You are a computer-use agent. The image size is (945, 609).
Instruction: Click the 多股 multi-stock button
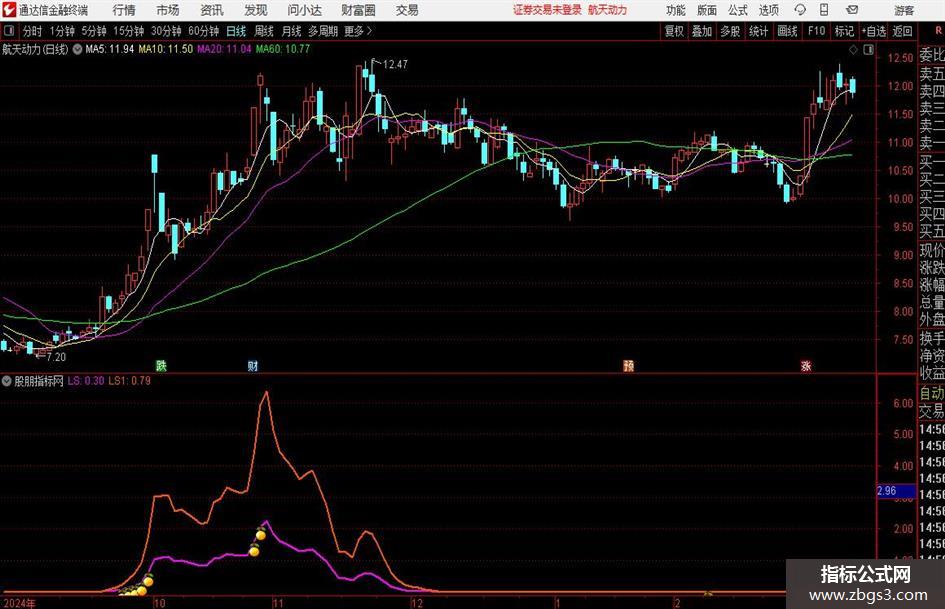point(730,31)
